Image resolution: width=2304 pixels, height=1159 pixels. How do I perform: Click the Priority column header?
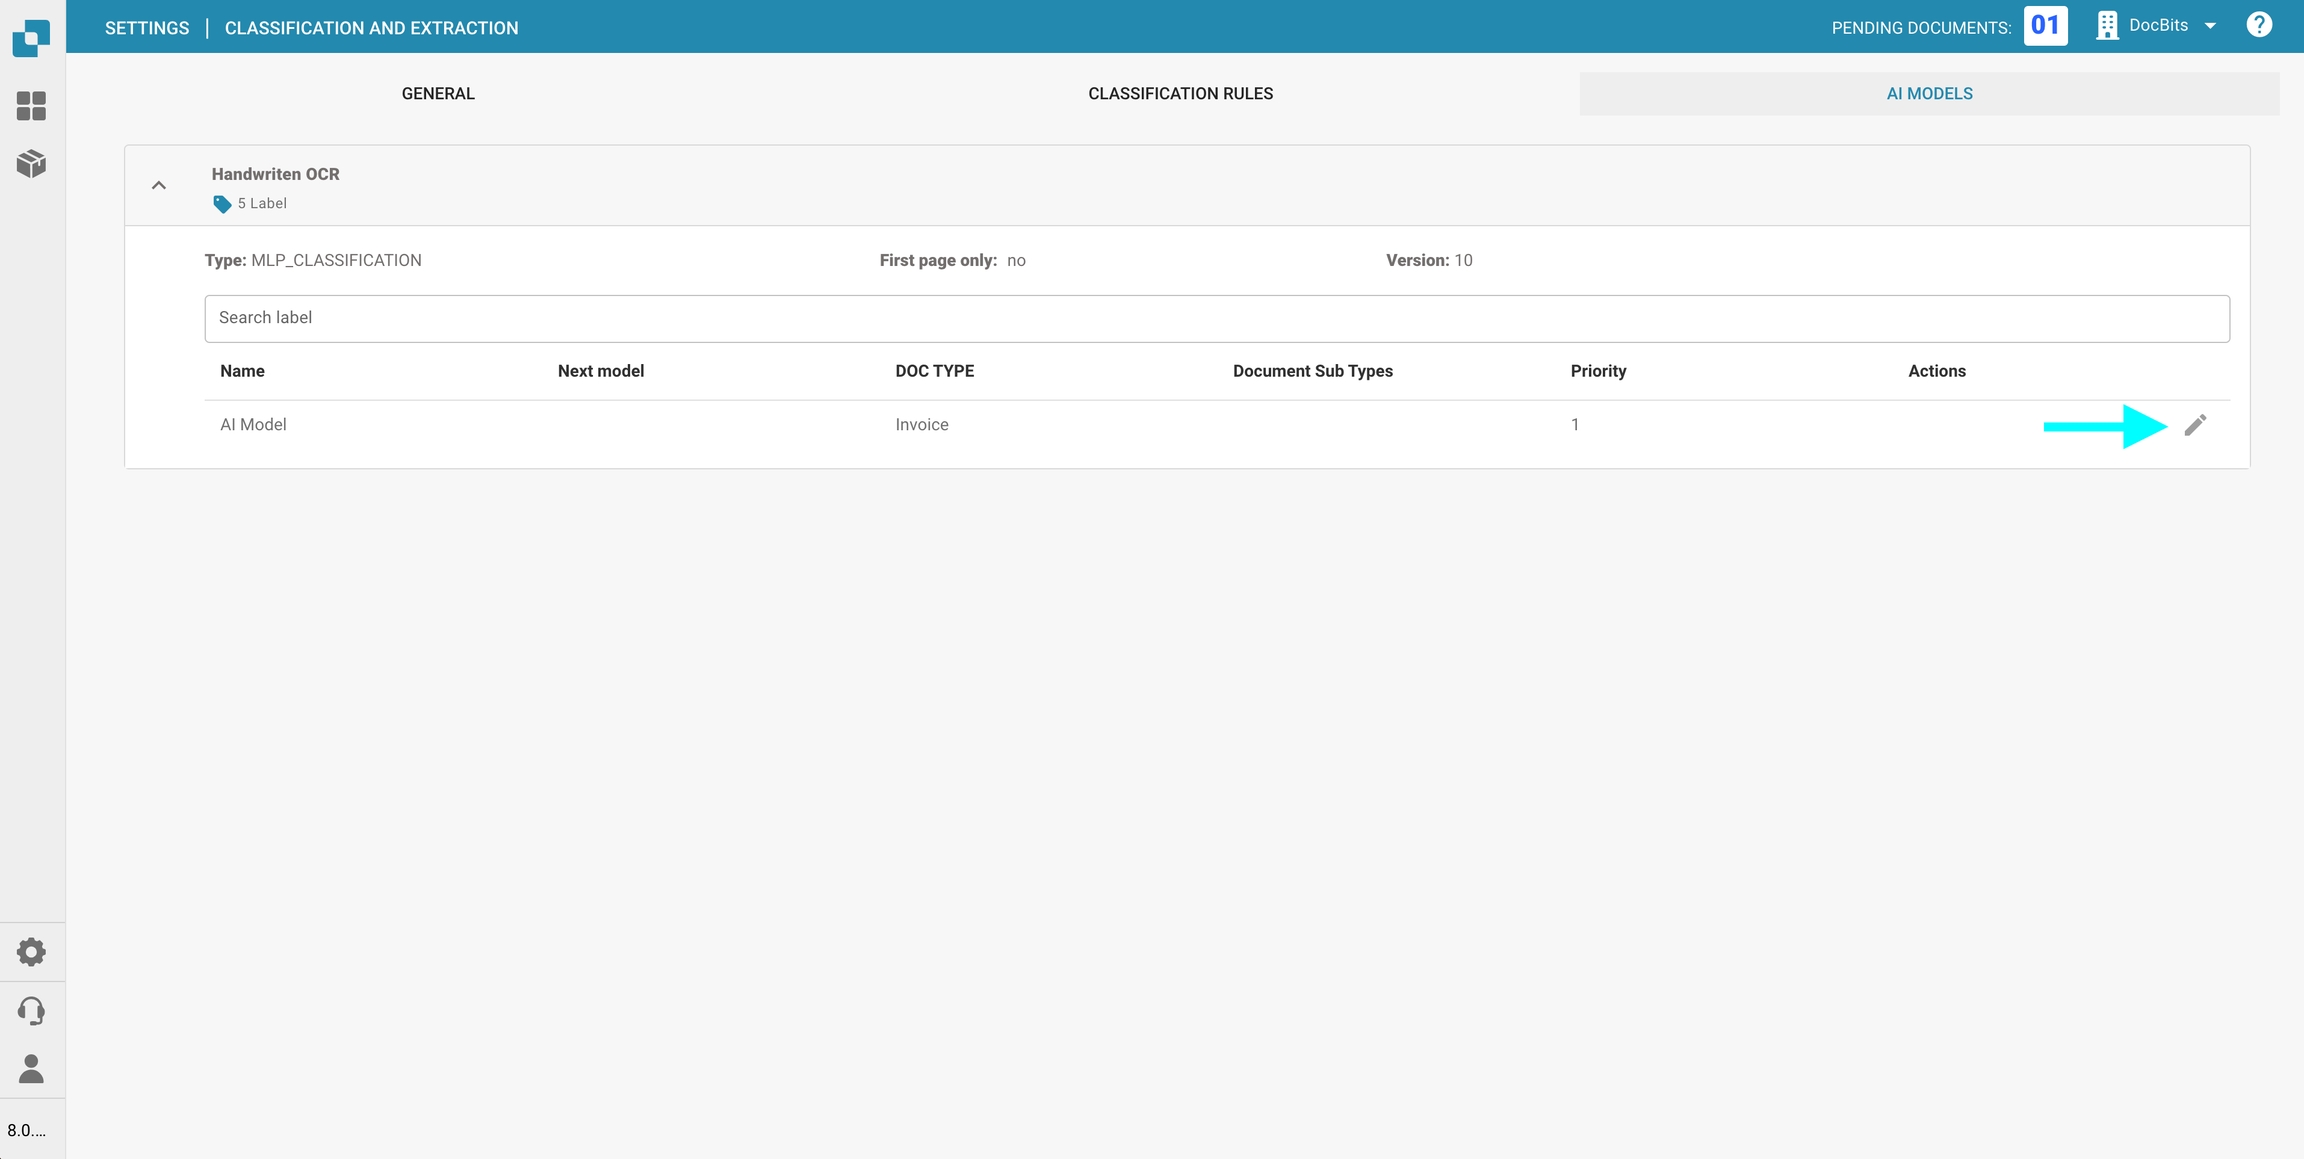1598,371
